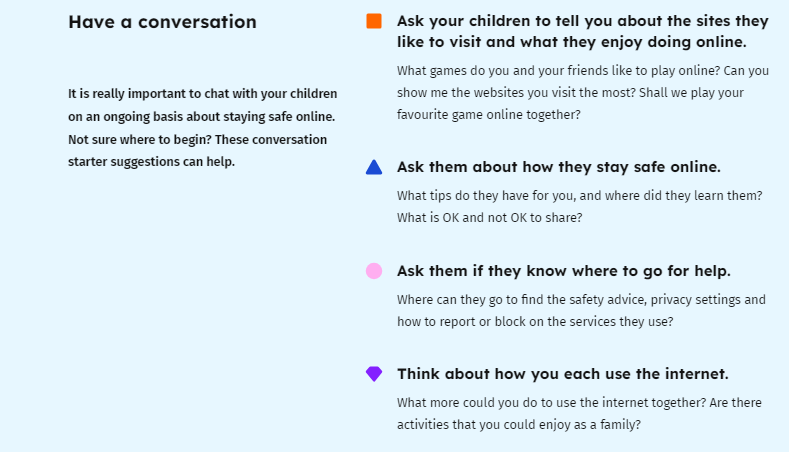Image resolution: width=789 pixels, height=452 pixels.
Task: Click 'Ask your children to tell you' heading
Action: point(583,31)
